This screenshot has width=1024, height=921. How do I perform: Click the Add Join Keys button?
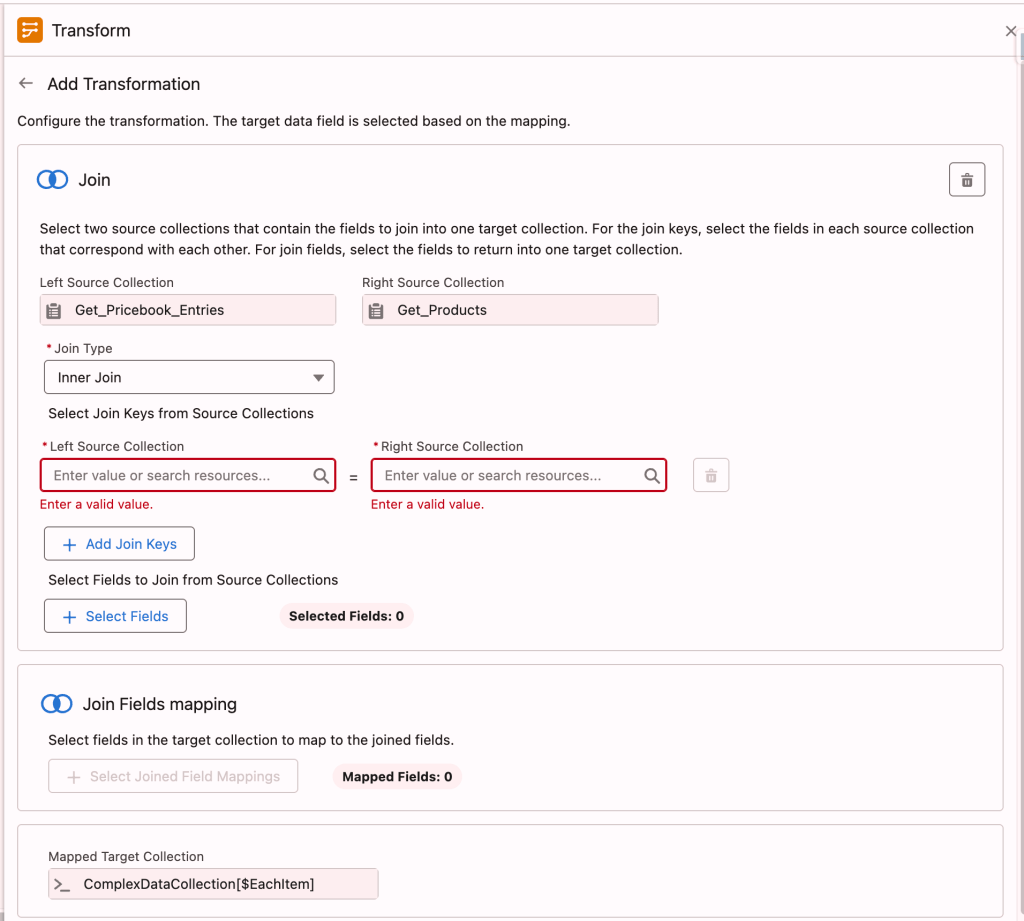point(119,543)
